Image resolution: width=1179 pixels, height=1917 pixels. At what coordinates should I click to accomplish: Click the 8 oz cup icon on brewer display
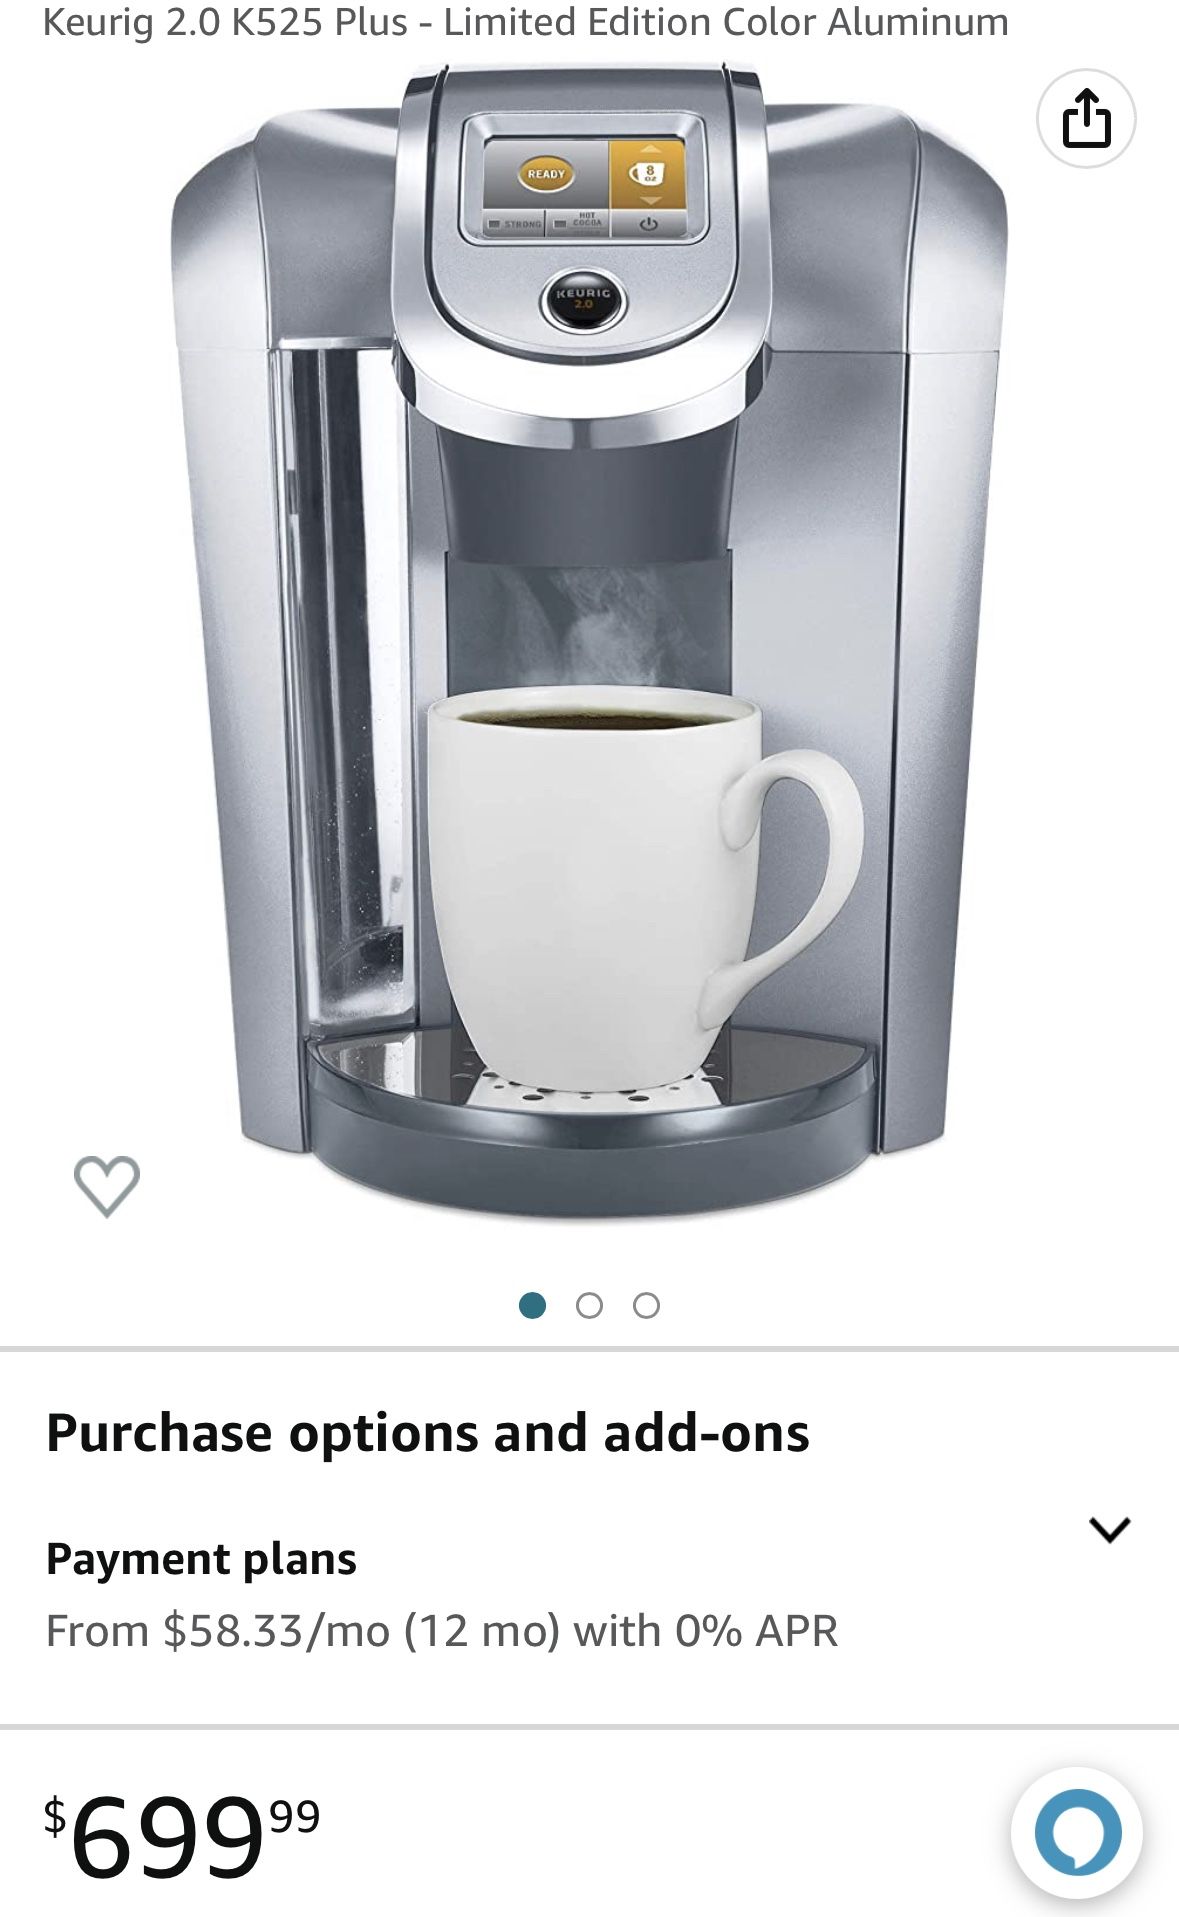point(648,173)
